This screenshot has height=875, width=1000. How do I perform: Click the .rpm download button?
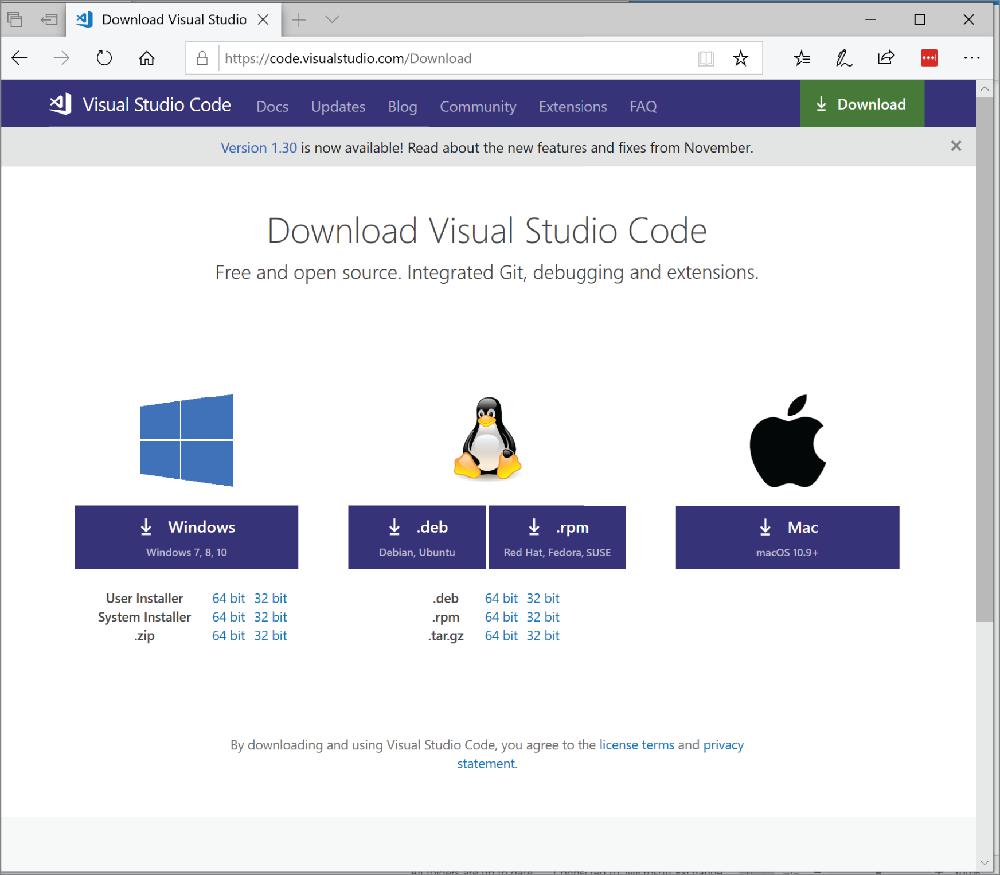pos(557,537)
